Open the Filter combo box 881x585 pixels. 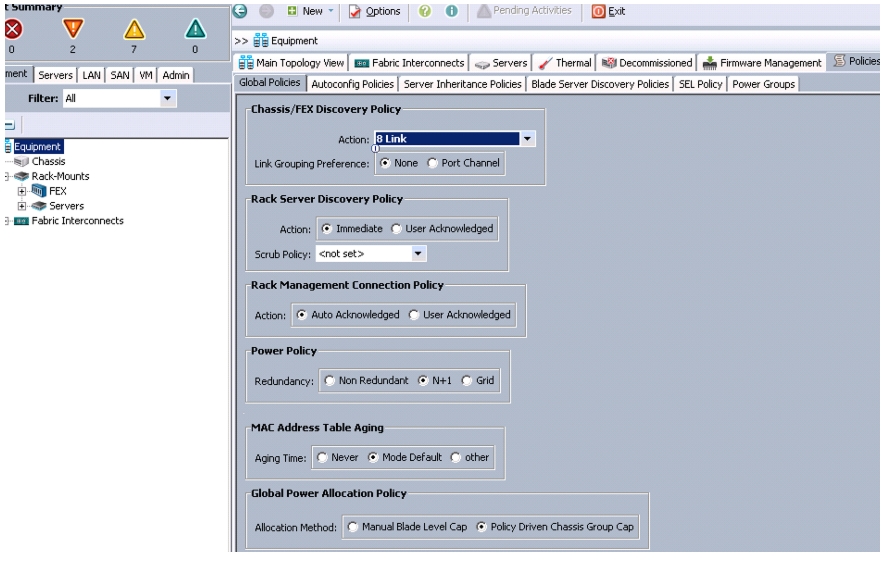coord(119,98)
